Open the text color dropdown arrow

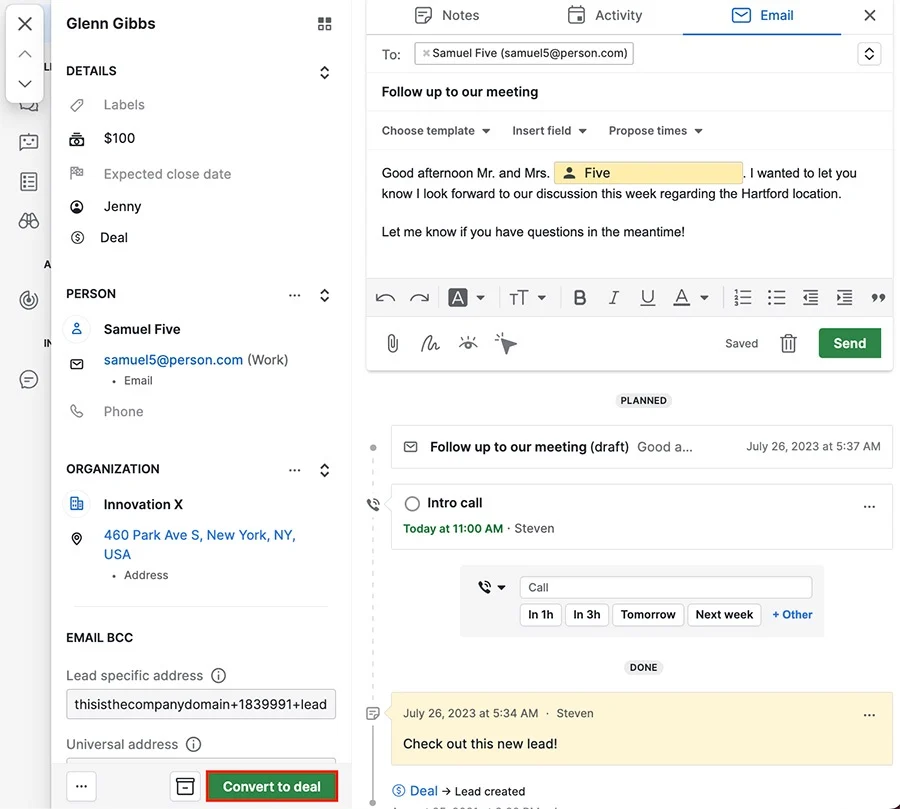click(x=704, y=297)
